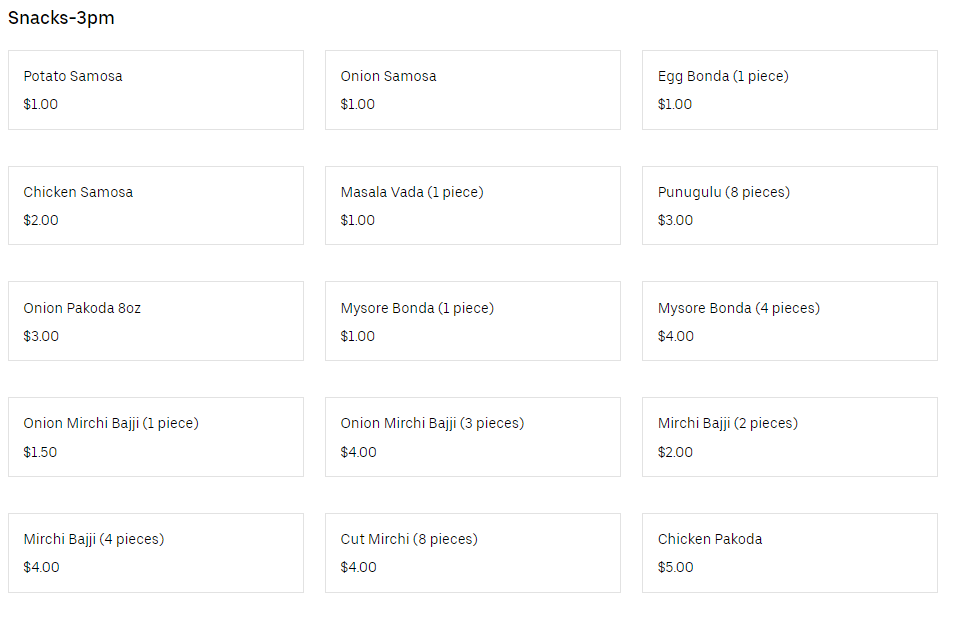This screenshot has width=966, height=620.
Task: Open the Onion Samosa item card
Action: [x=472, y=90]
